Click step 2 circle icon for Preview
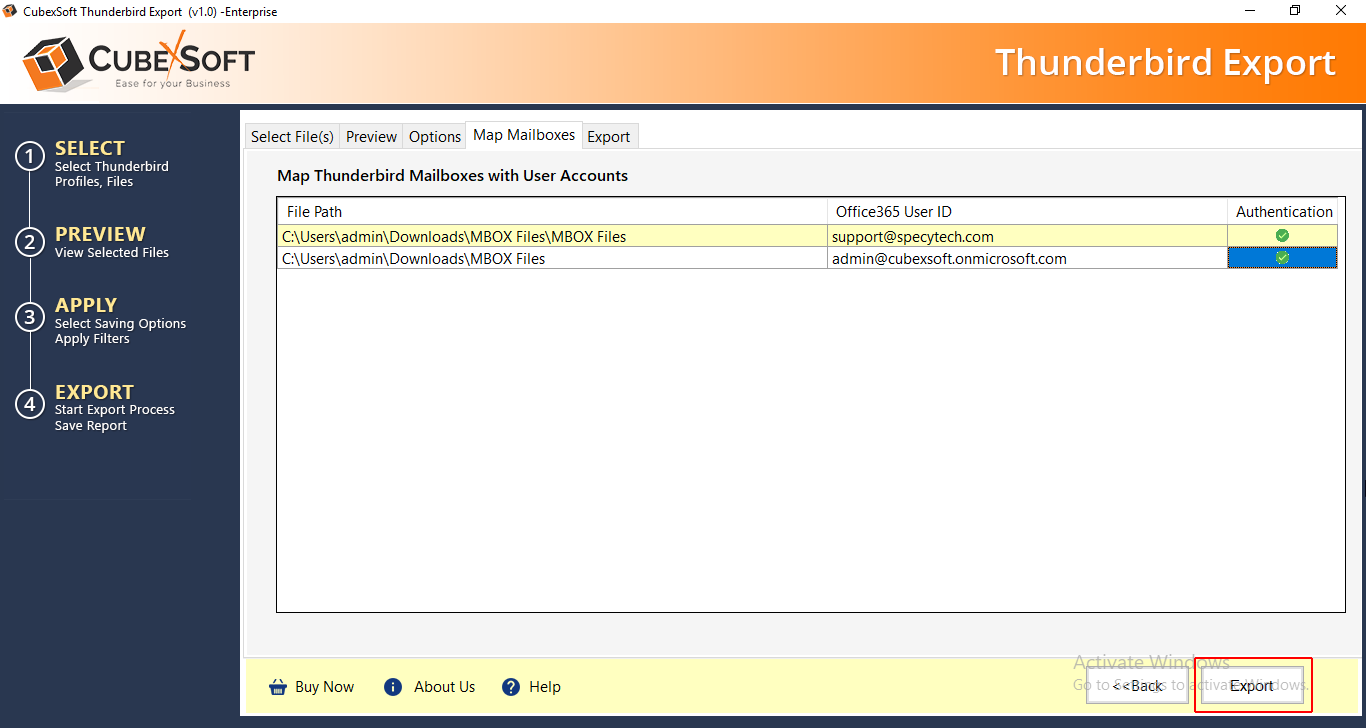1366x728 pixels. (30, 242)
